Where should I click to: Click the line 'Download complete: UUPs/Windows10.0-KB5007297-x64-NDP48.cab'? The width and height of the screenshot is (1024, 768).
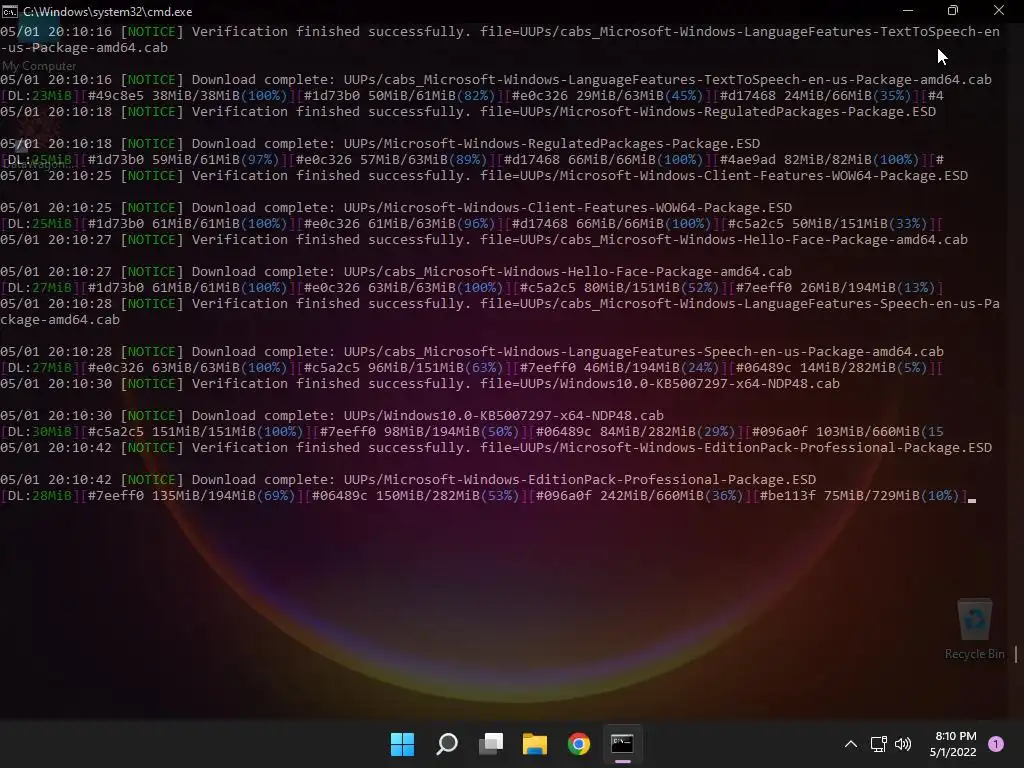[x=332, y=415]
